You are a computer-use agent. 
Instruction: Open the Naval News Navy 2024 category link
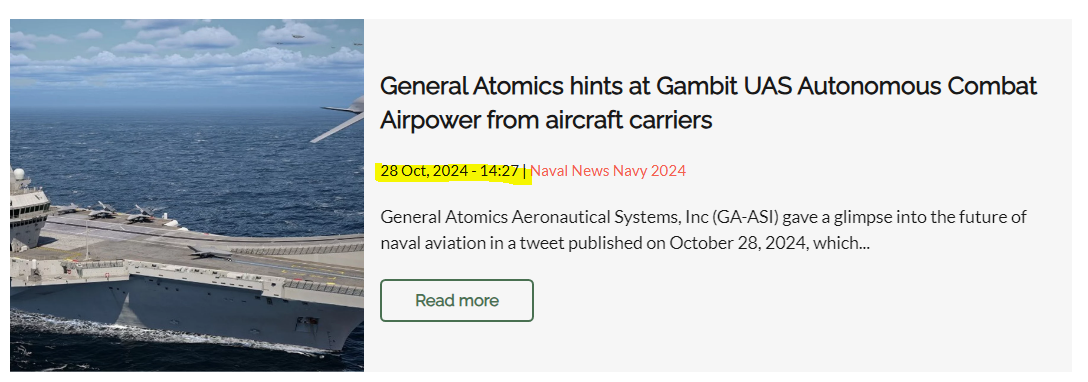(x=608, y=171)
